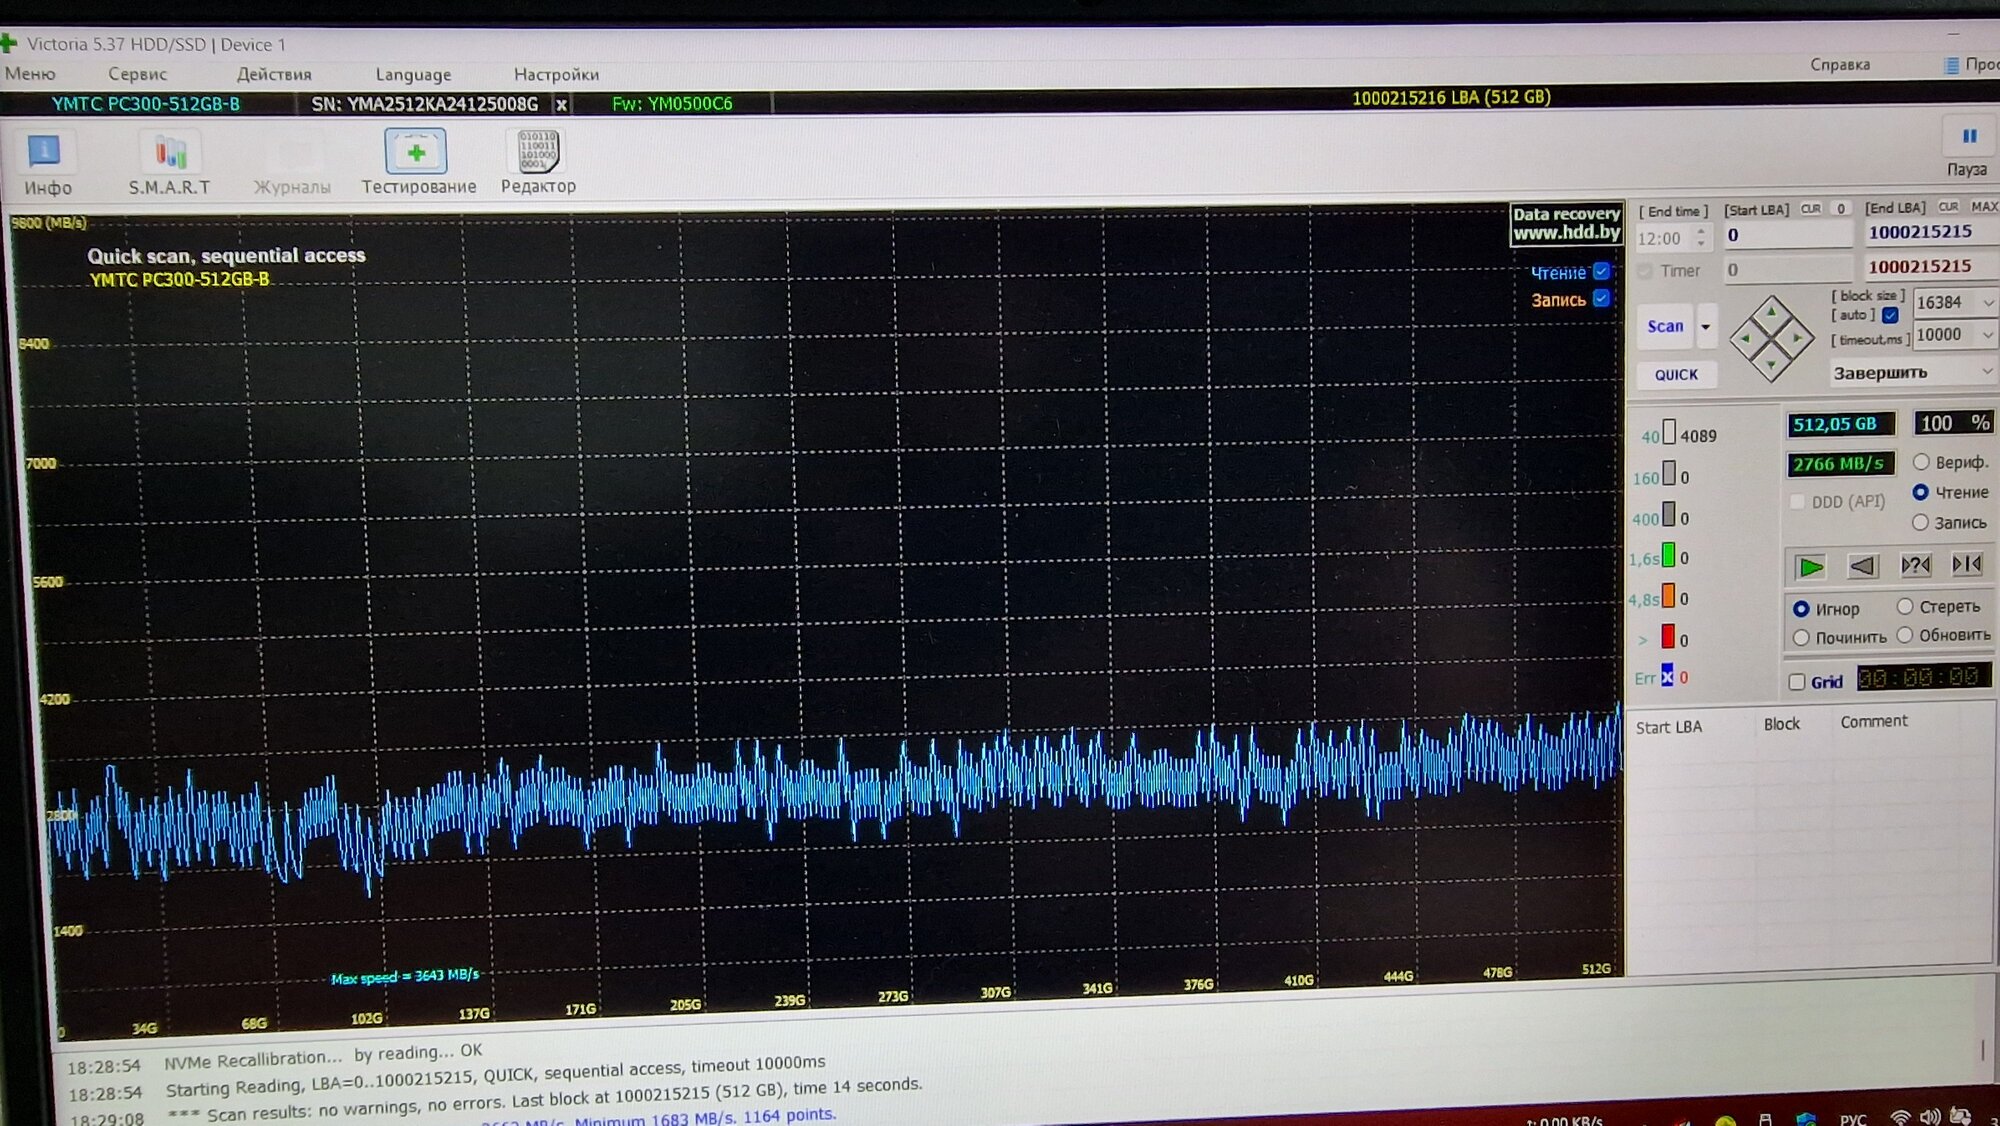Open the Сервис menu
2000x1126 pixels.
point(137,74)
